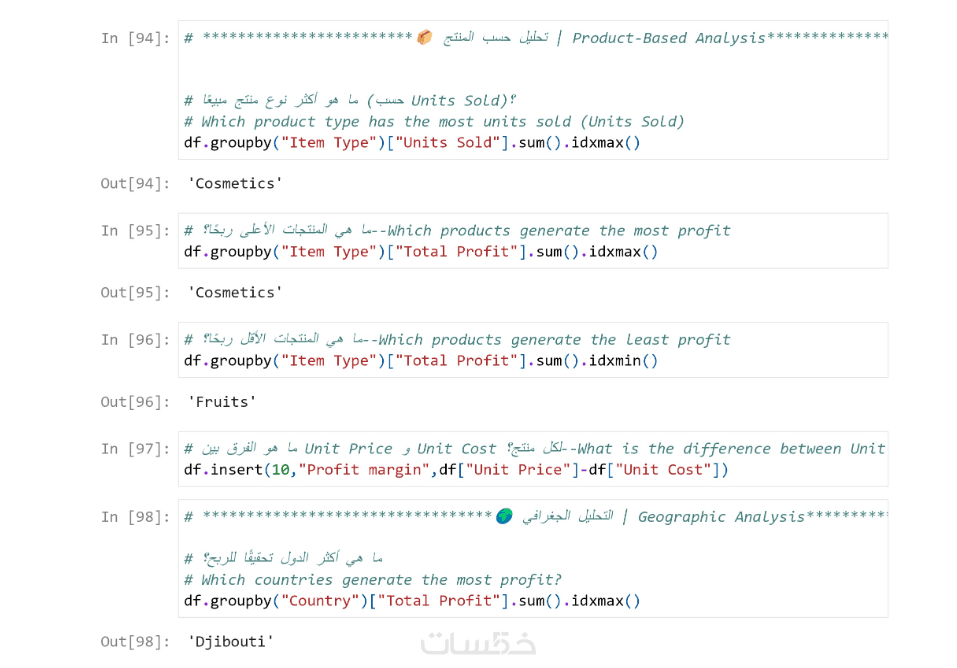Image resolution: width=957 pixels, height=668 pixels.
Task: Click the Out[95] output label
Action: click(x=135, y=292)
